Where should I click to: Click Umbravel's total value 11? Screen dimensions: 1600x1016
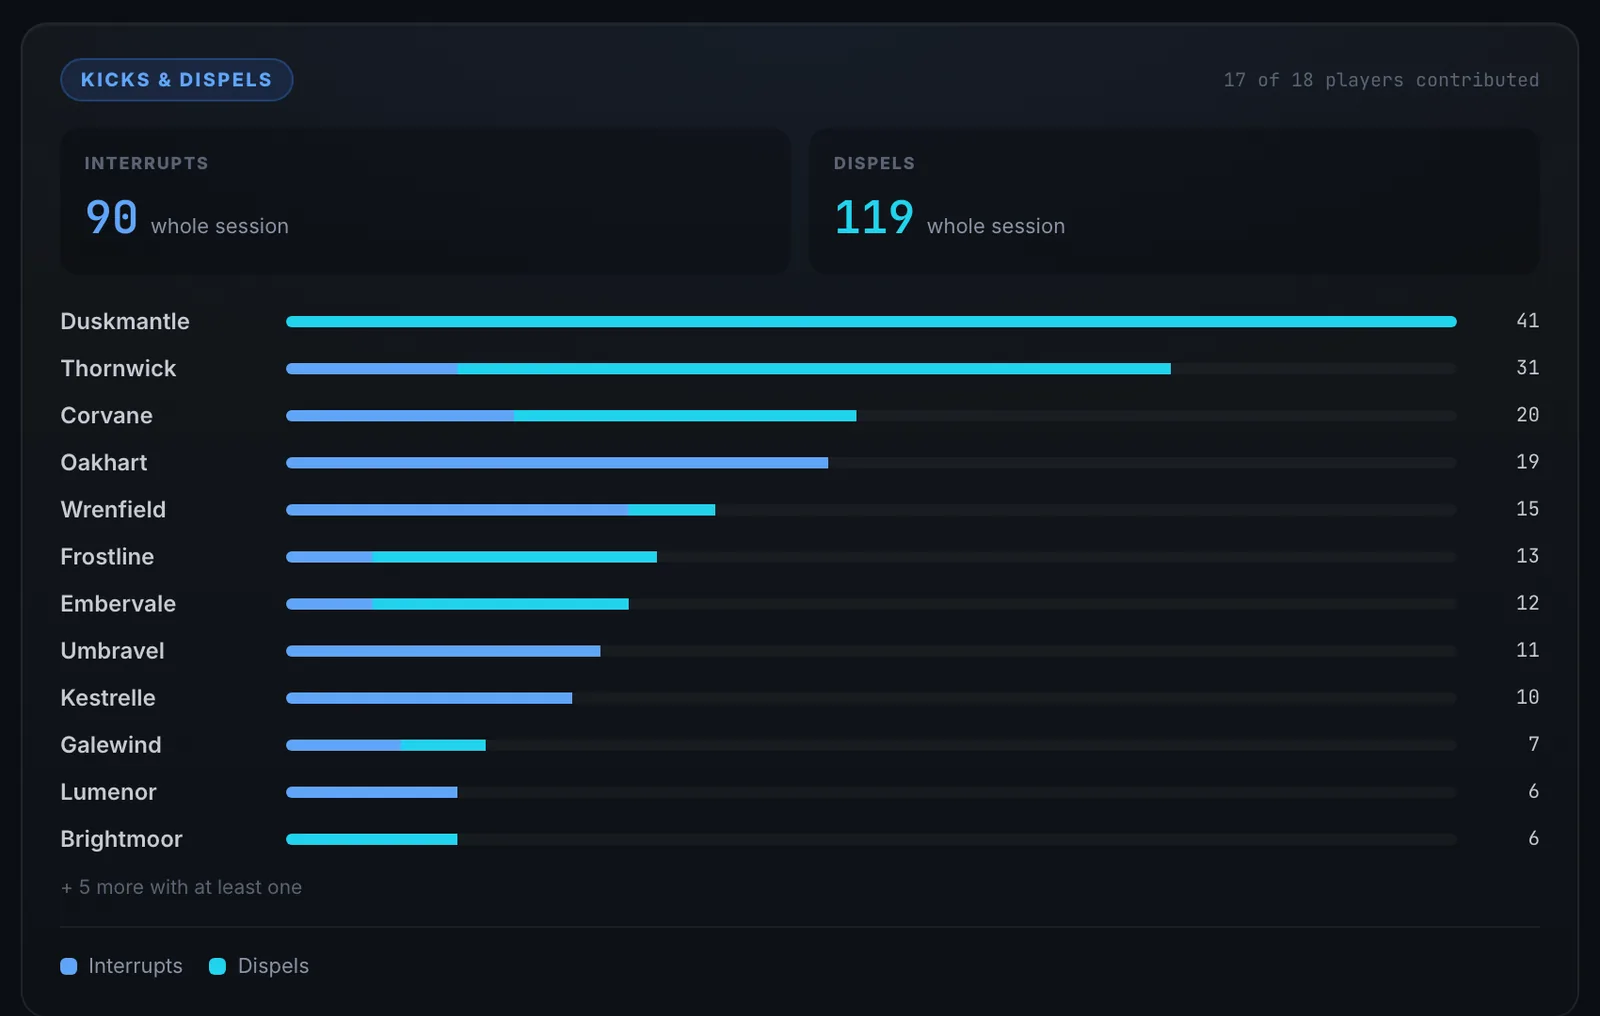coord(1527,650)
